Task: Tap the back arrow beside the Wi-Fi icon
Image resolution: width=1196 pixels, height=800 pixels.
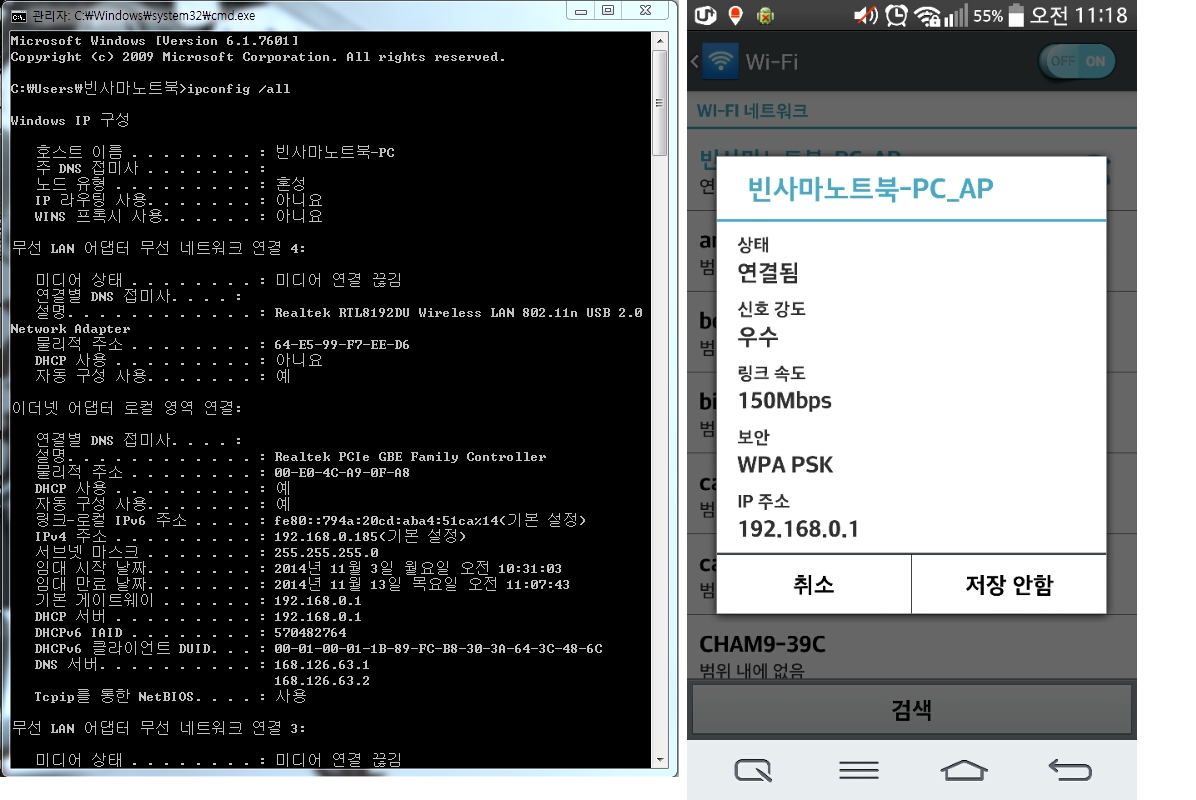Action: [694, 62]
